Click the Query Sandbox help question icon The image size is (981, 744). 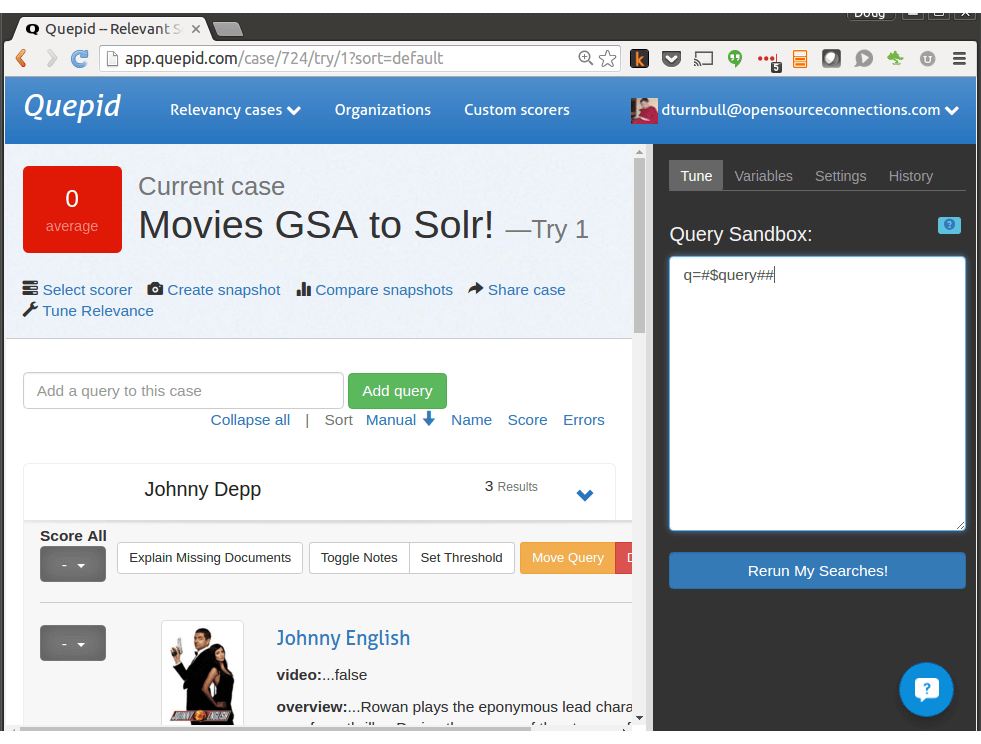coord(949,225)
